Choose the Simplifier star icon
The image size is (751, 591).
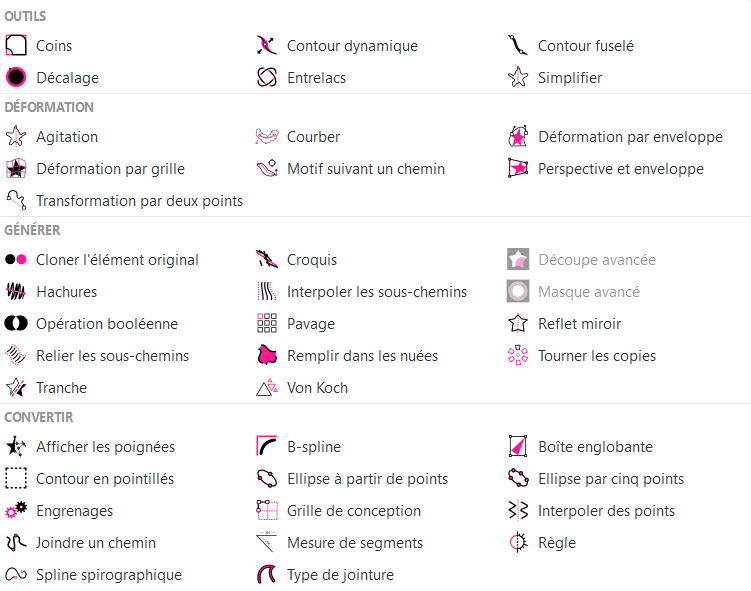pos(518,77)
